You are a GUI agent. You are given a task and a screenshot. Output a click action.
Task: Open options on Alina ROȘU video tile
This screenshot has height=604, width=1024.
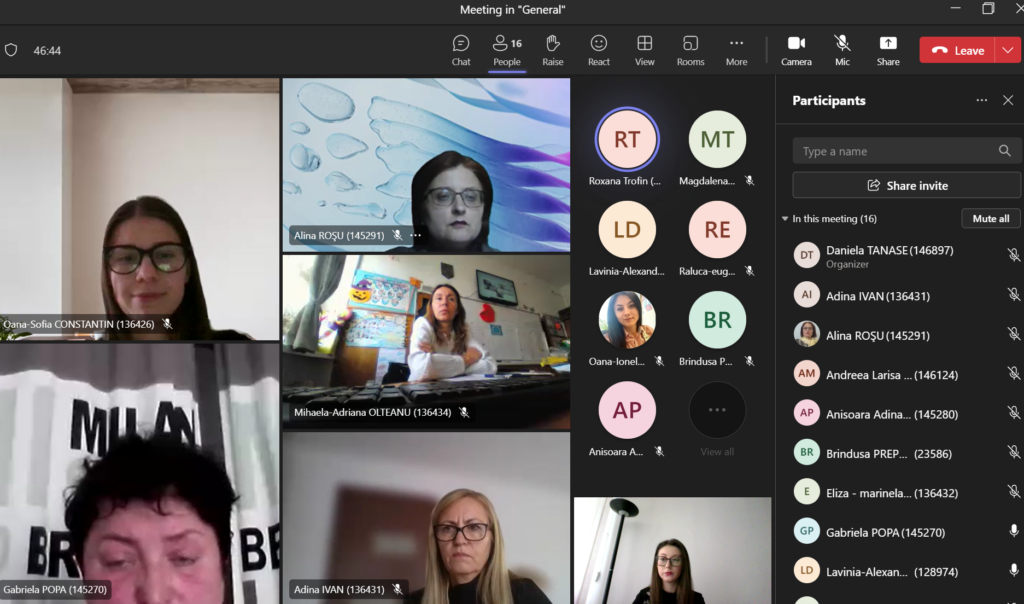click(x=416, y=236)
